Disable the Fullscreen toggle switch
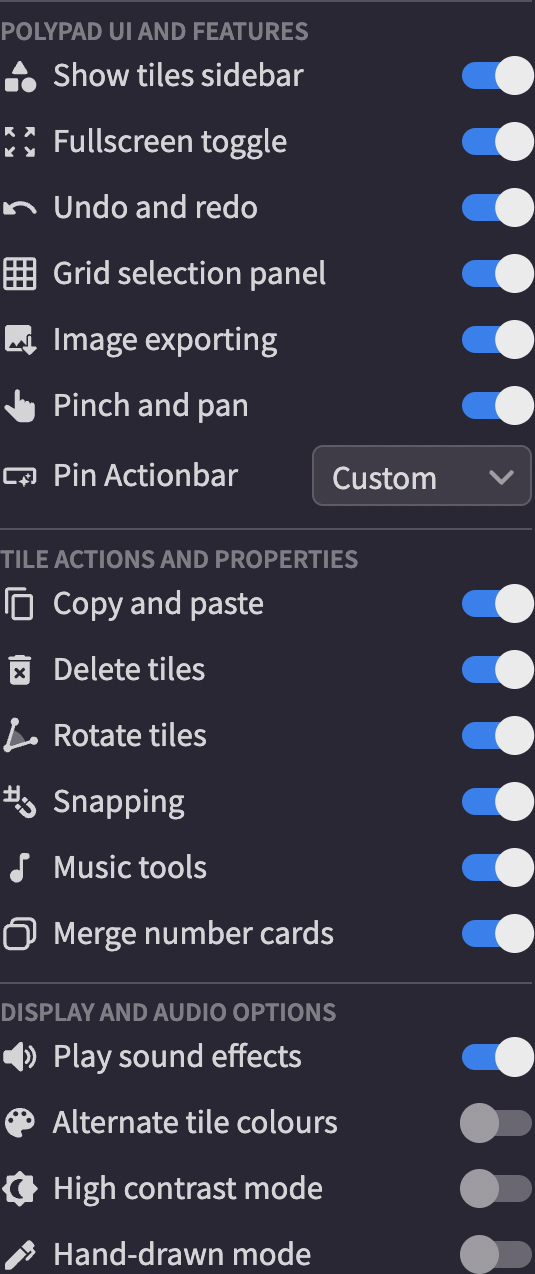 497,142
